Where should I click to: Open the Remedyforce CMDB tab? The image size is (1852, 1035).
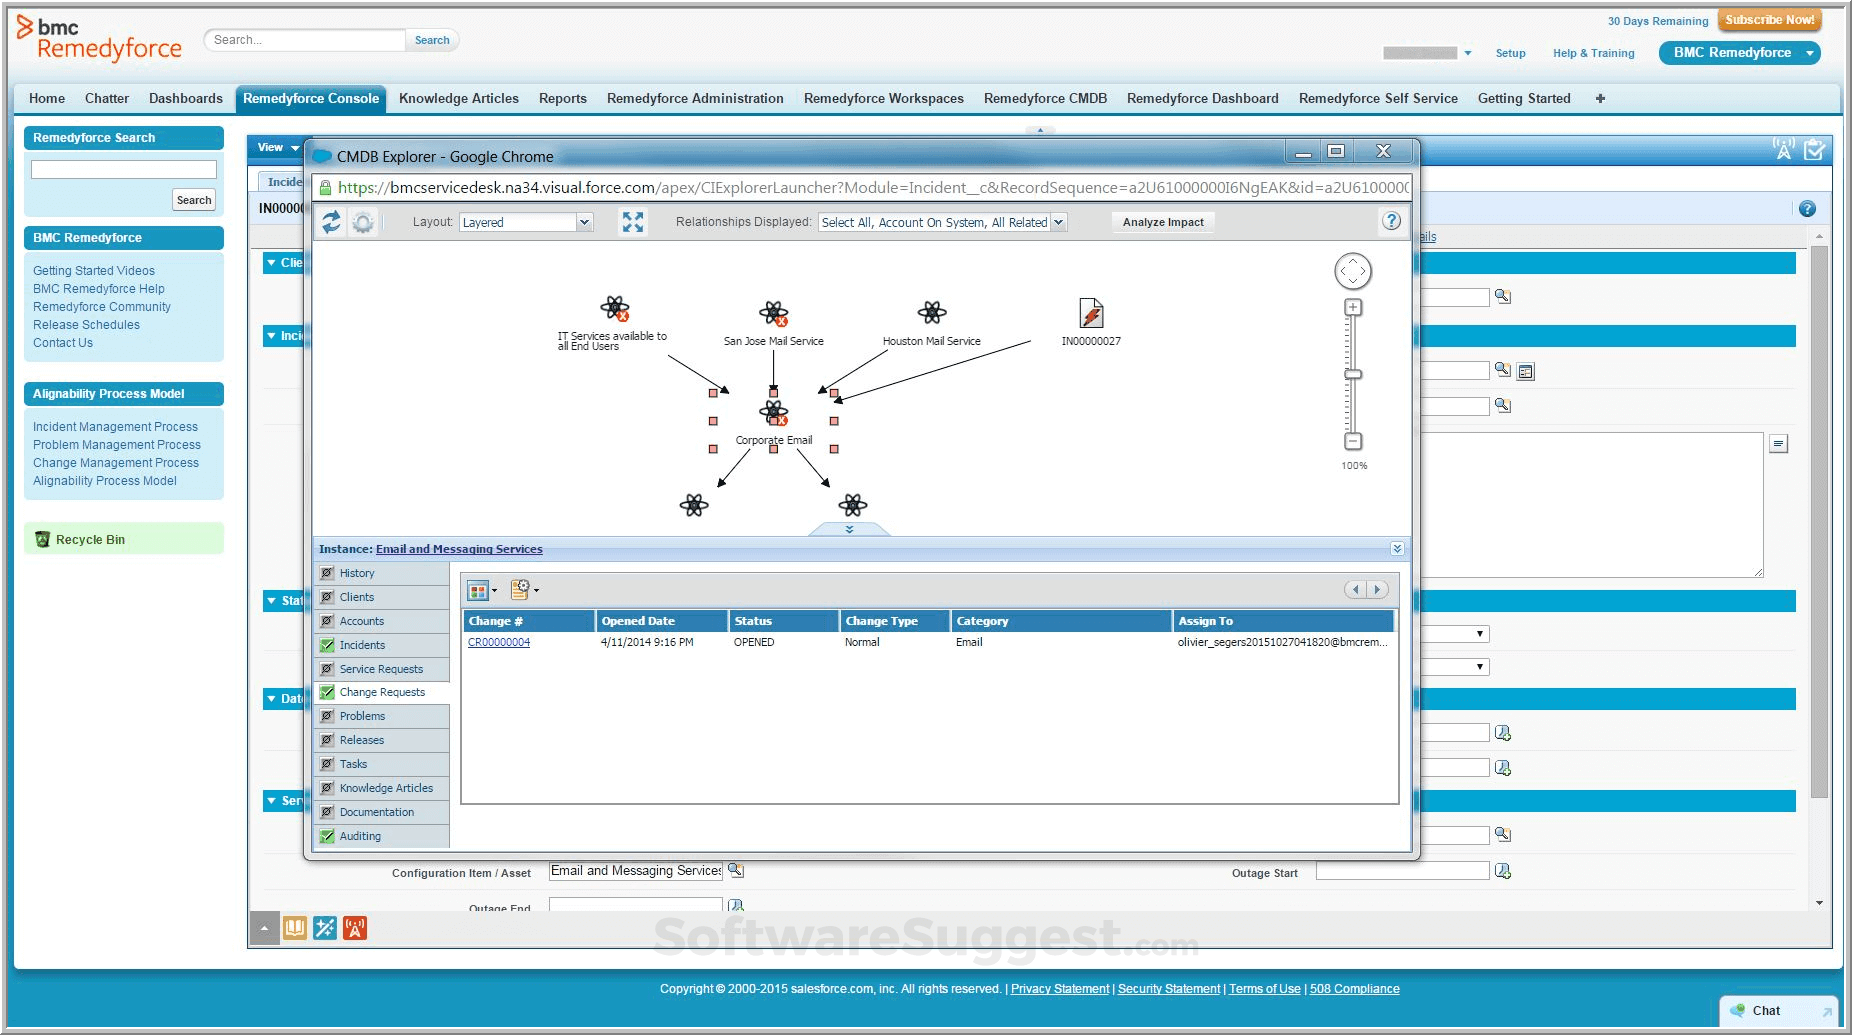(1045, 98)
